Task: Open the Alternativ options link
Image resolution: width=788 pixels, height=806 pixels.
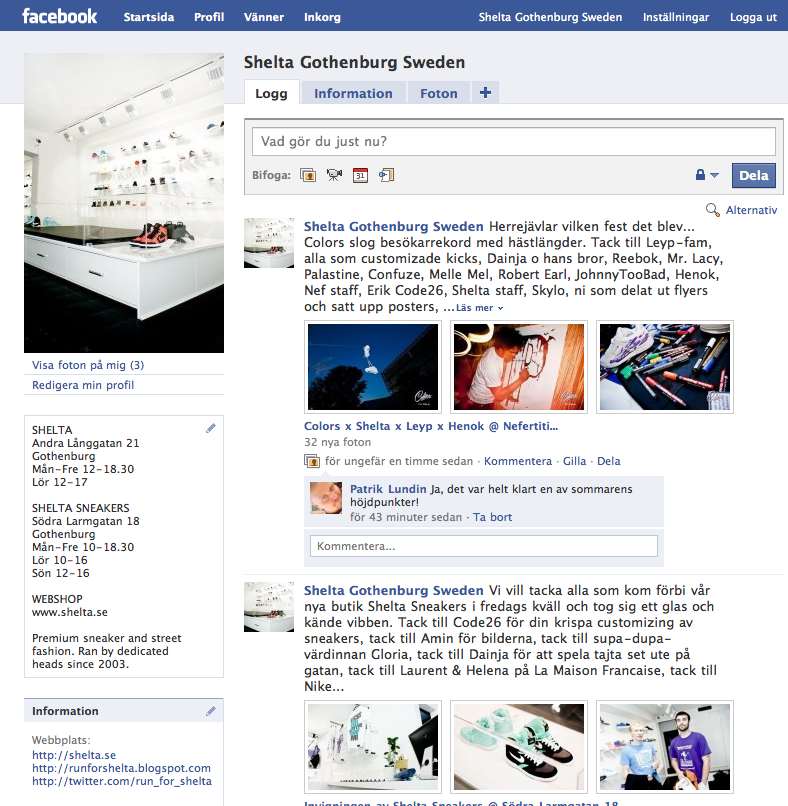Action: [x=751, y=210]
